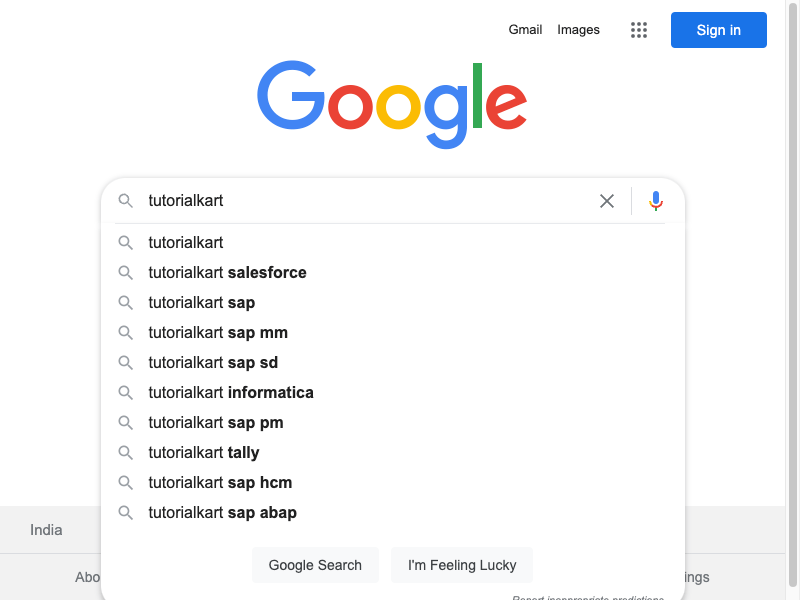The width and height of the screenshot is (800, 600).
Task: Click the blue Sign in button
Action: 718,30
